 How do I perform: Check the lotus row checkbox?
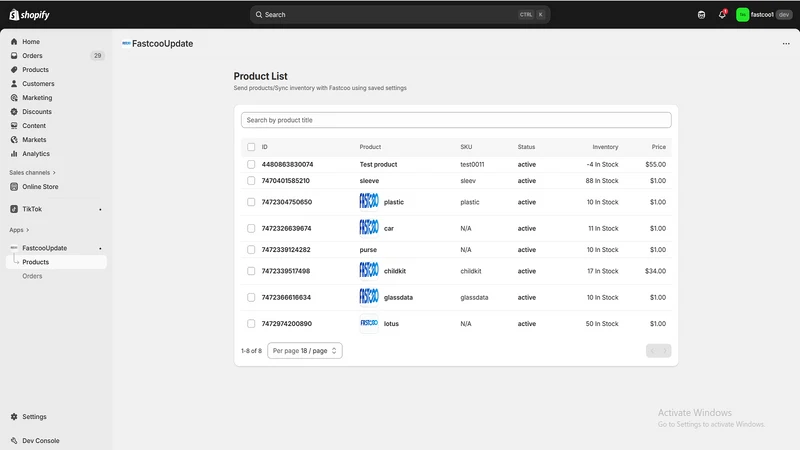tap(251, 323)
